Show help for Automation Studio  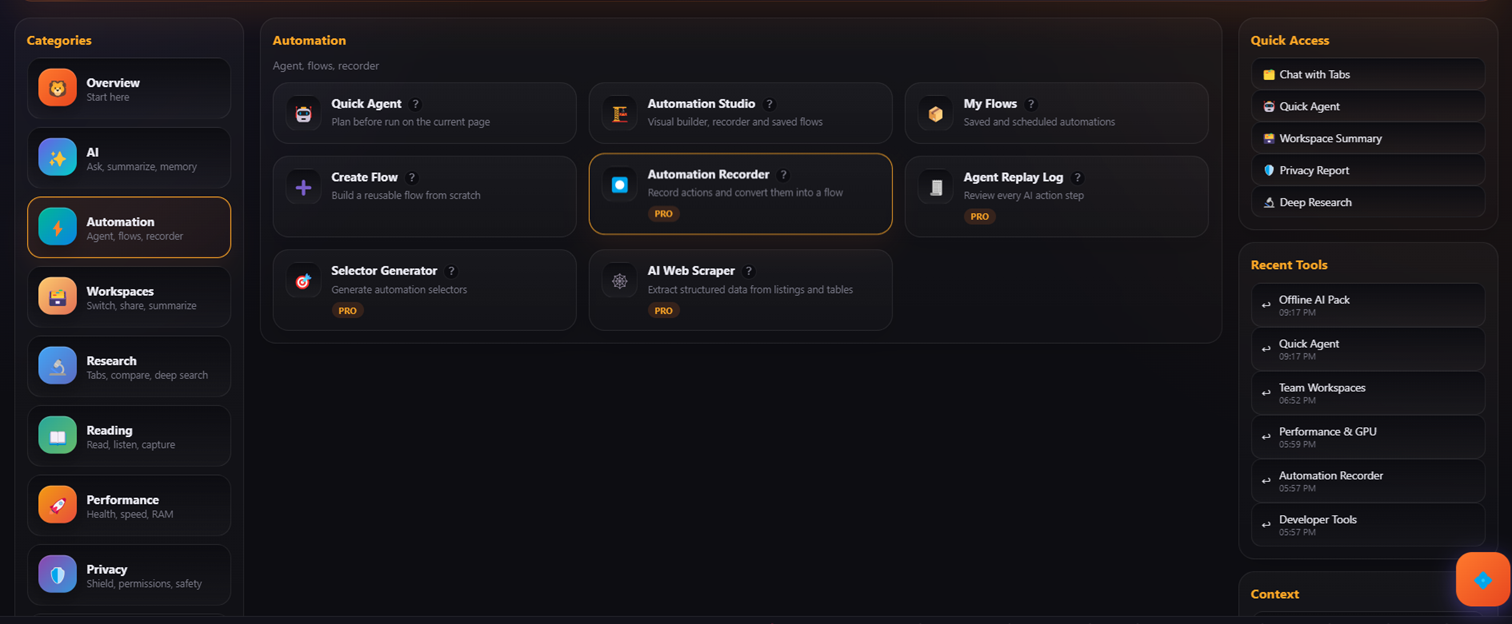(x=769, y=104)
